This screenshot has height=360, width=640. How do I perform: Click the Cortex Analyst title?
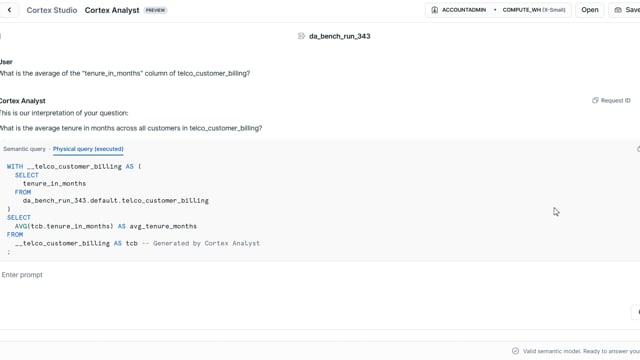[x=112, y=10]
